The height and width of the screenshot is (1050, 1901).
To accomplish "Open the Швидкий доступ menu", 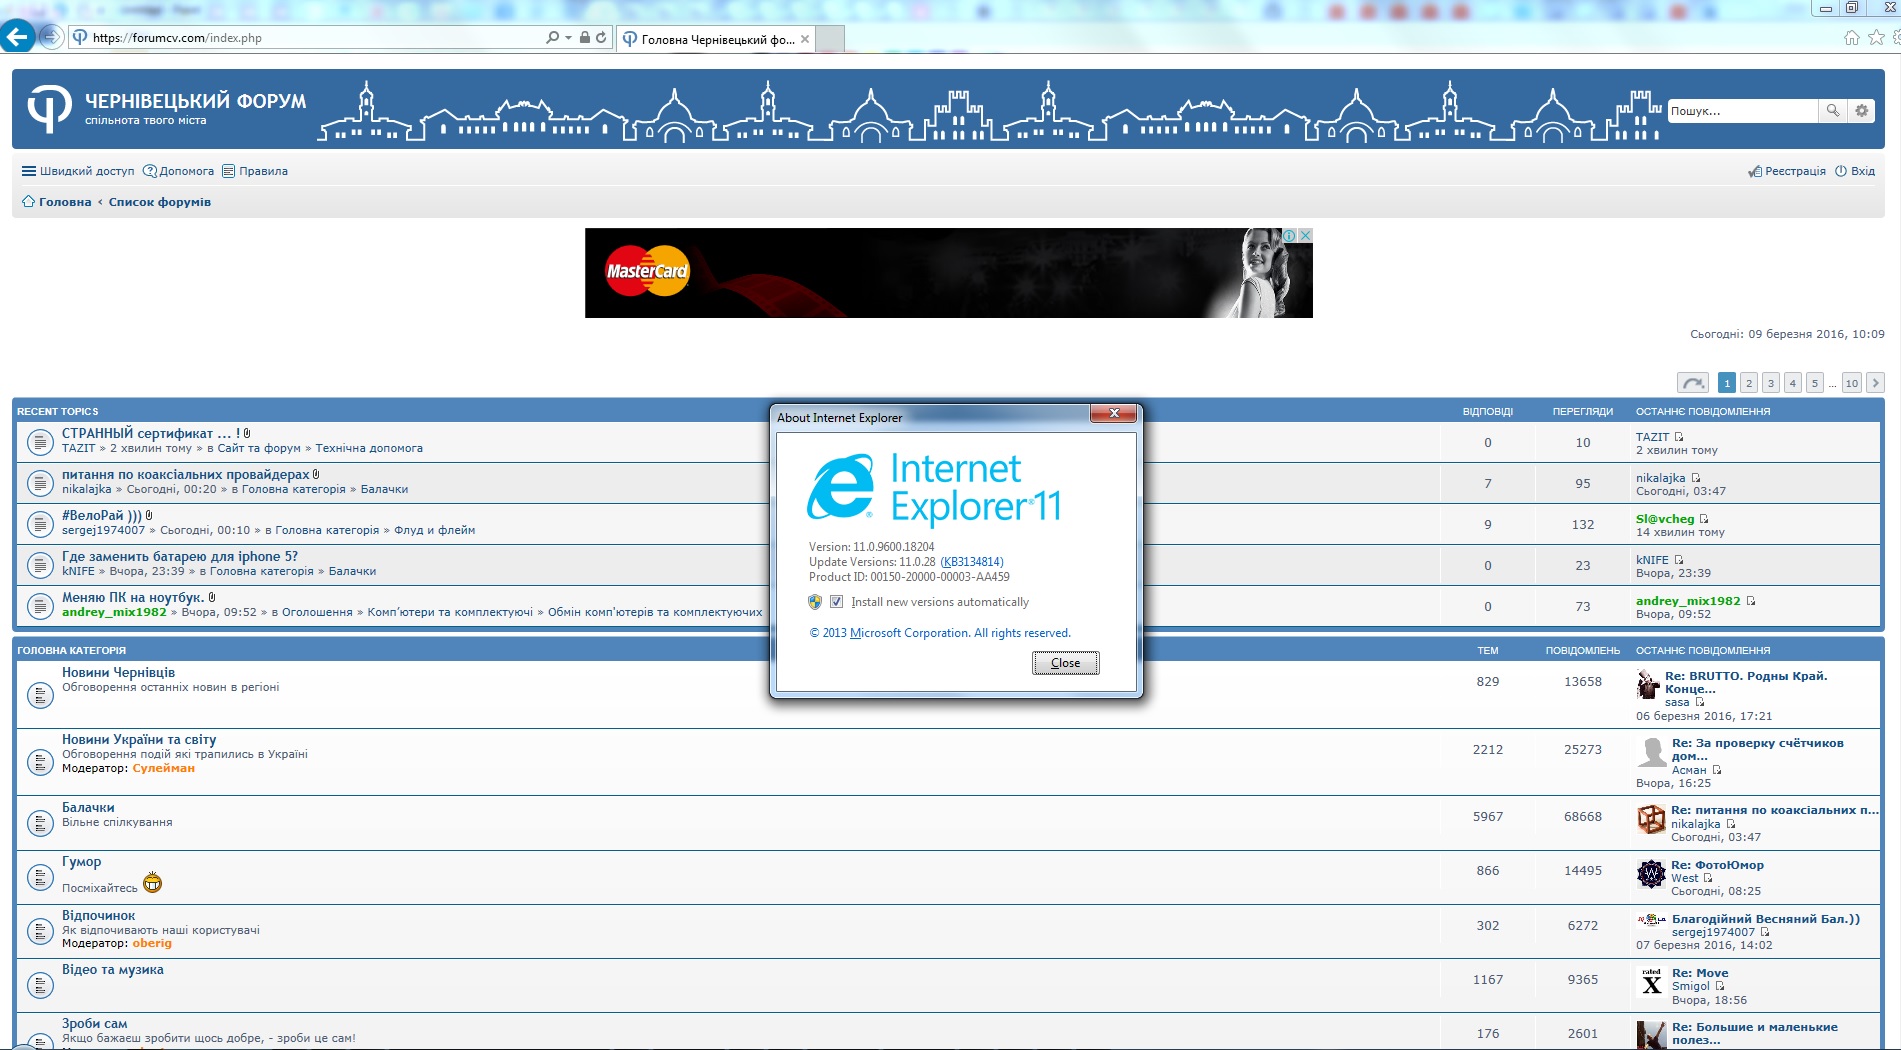I will [x=78, y=171].
